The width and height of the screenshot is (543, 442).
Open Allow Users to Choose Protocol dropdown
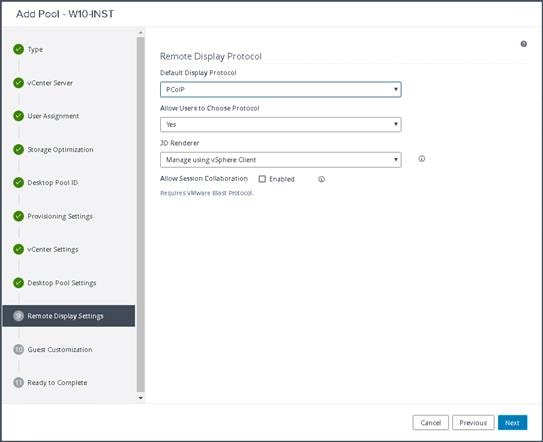pos(281,124)
